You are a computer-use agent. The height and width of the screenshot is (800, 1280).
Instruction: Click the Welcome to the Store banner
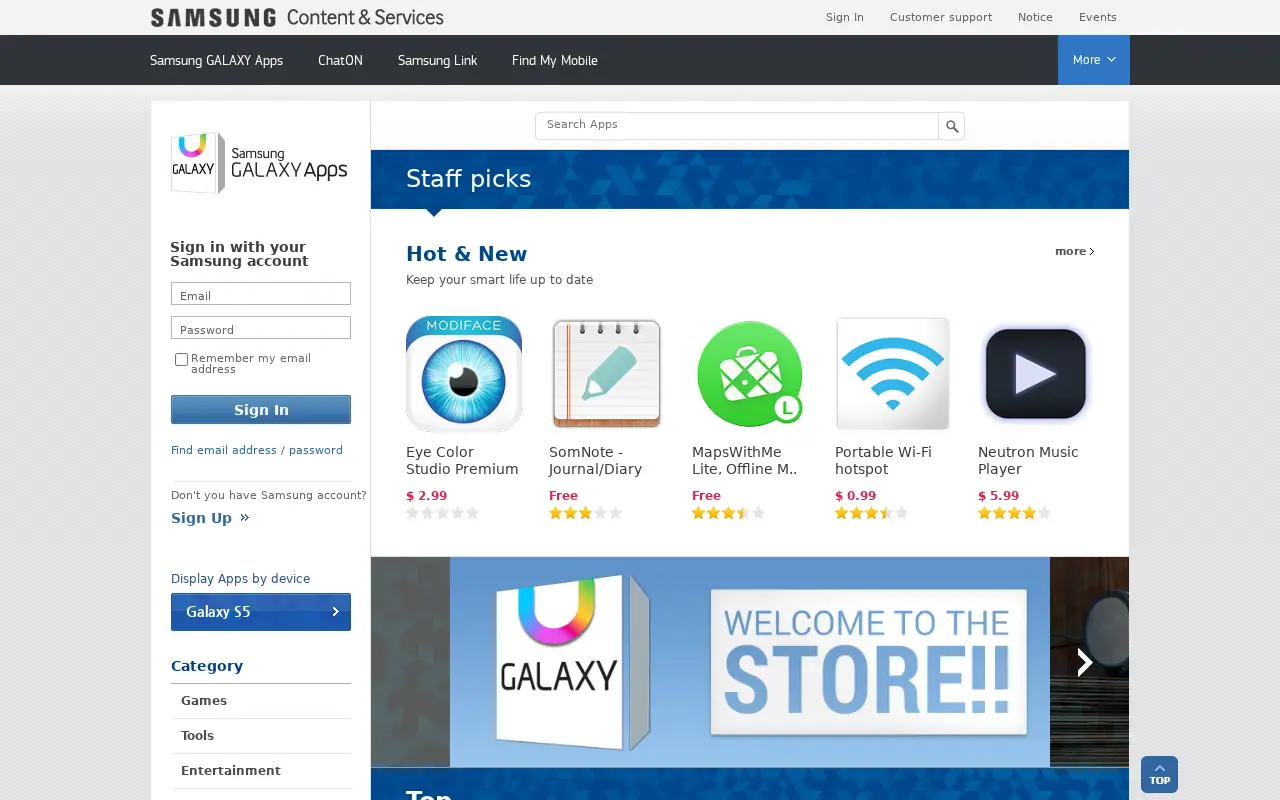click(750, 662)
